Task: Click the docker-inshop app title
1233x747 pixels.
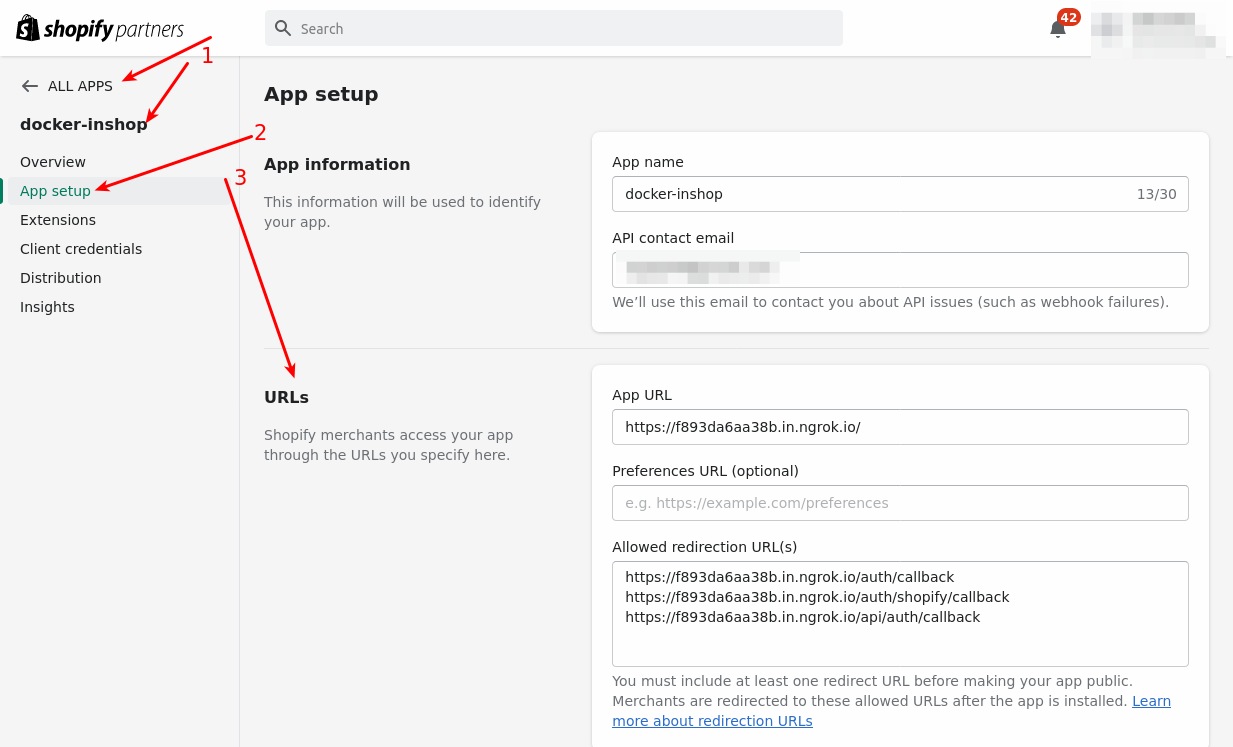Action: coord(84,125)
